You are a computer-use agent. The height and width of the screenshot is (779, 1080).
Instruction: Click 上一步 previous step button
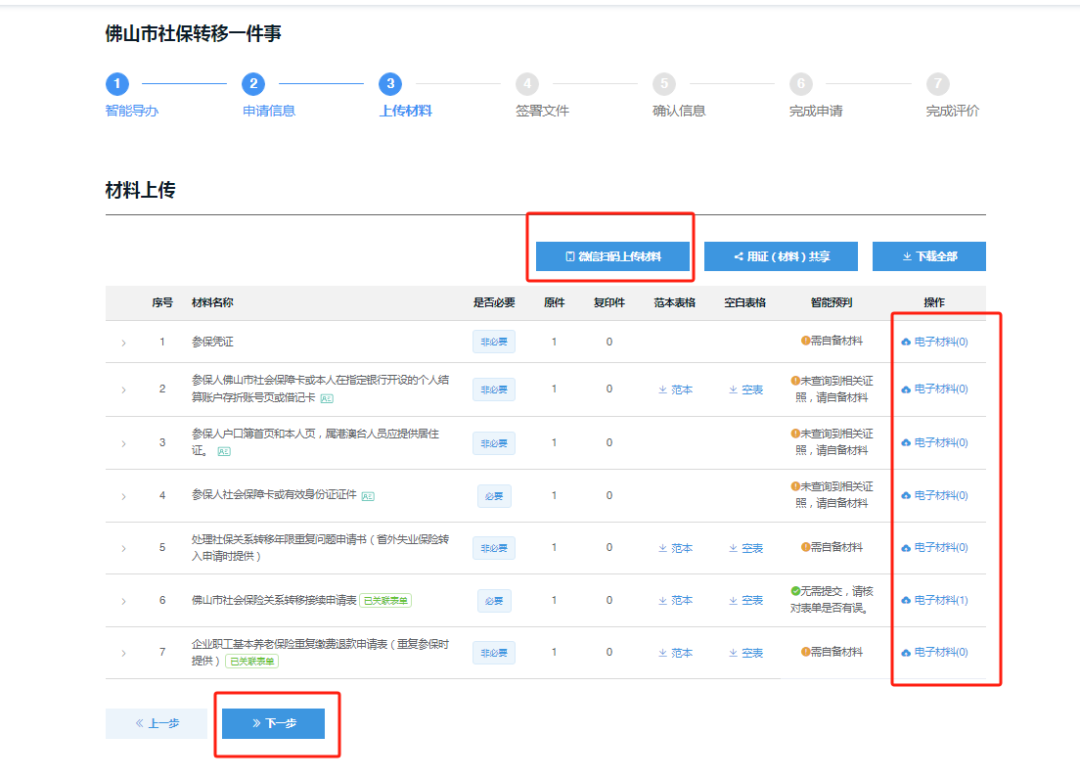(x=156, y=723)
